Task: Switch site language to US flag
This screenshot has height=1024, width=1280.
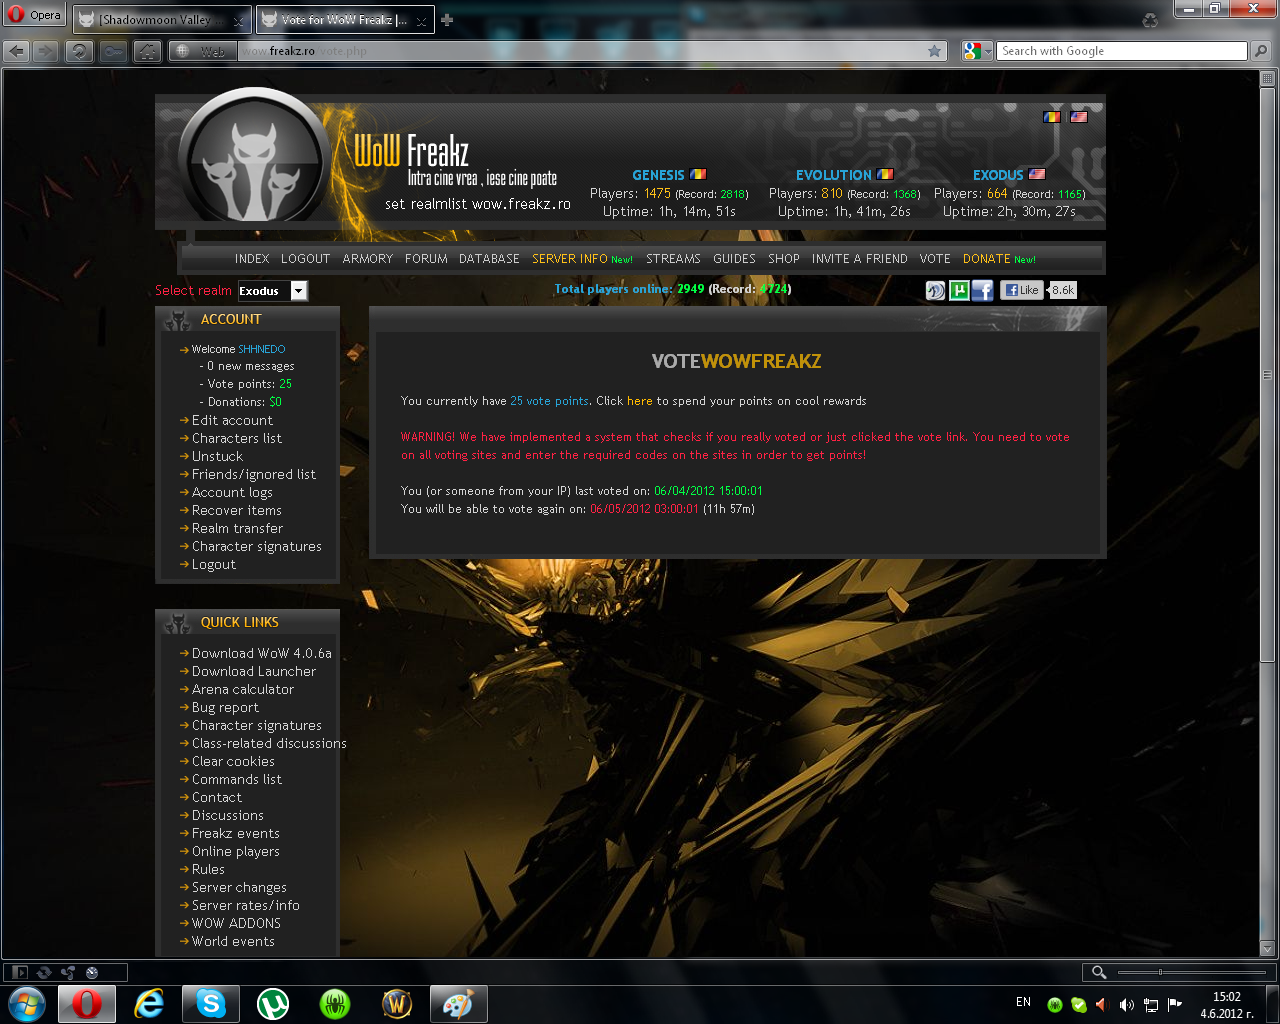Action: [1079, 117]
